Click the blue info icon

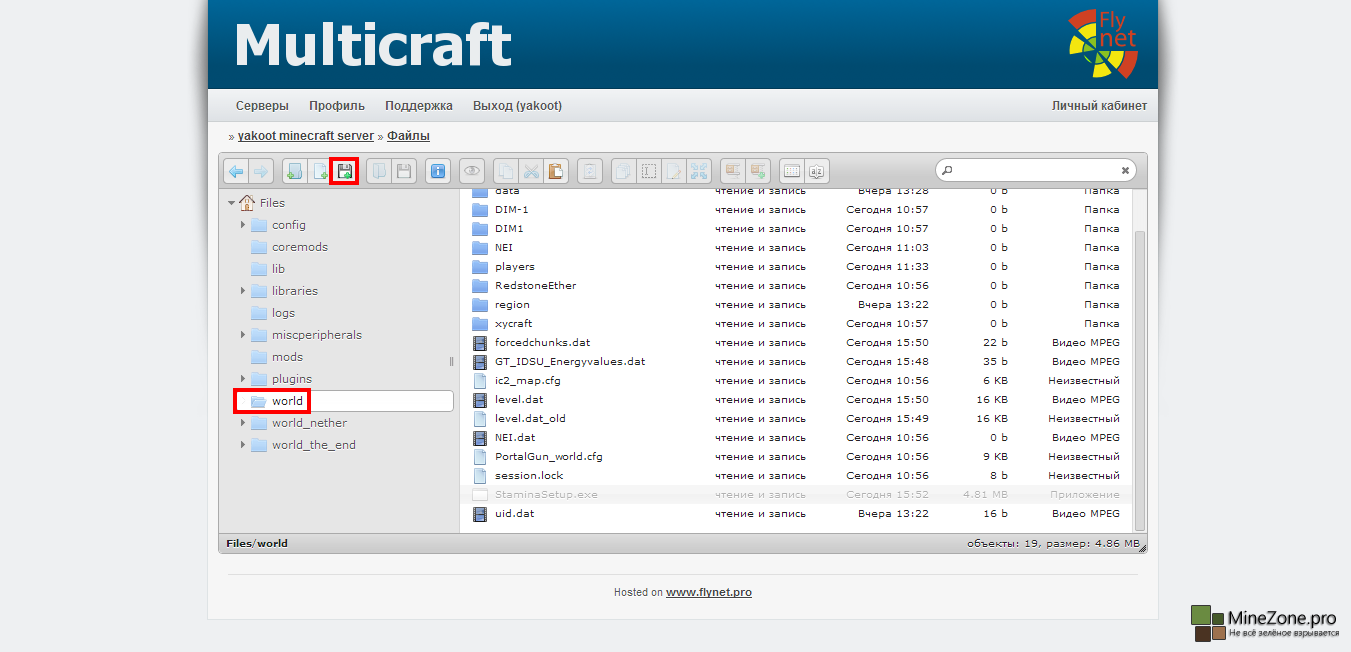437,172
